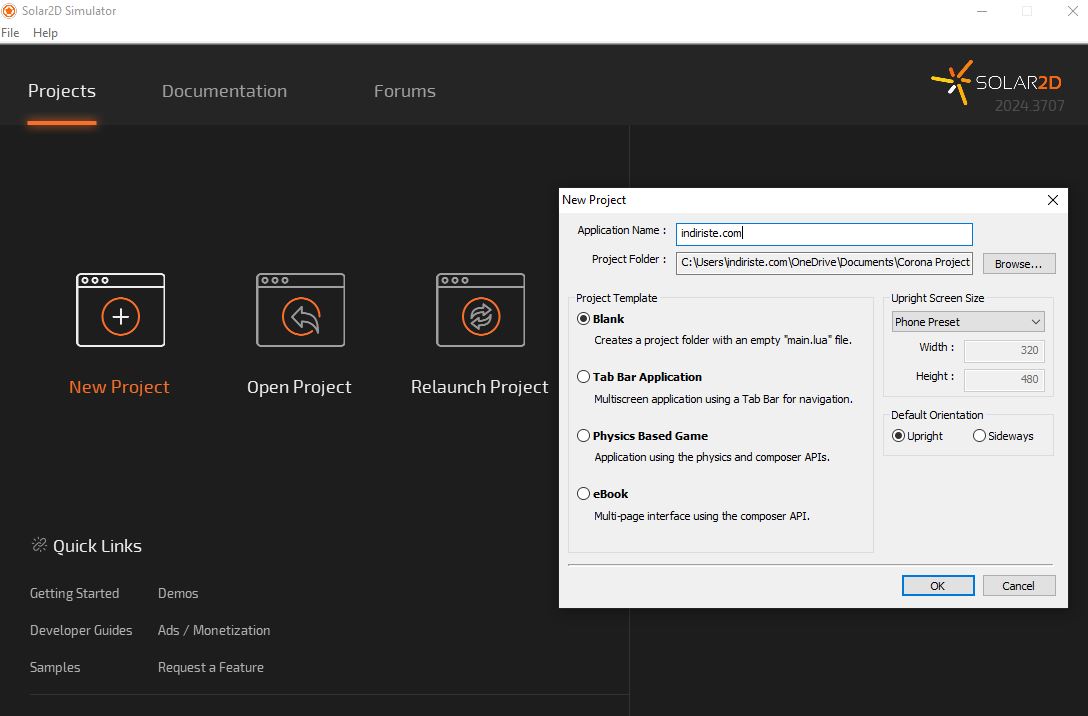
Task: Click the New Project label
Action: (x=119, y=387)
